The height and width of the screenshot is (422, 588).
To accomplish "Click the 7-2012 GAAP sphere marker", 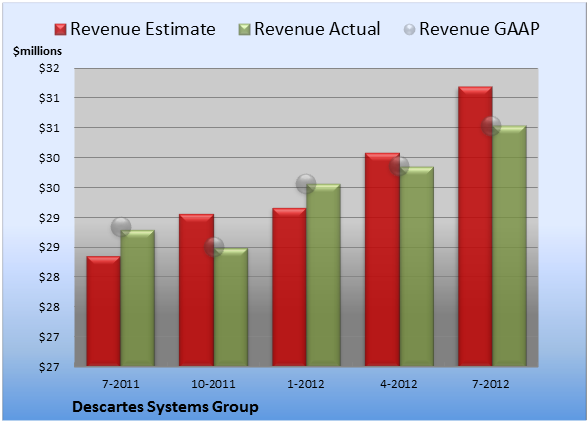I will (x=491, y=126).
